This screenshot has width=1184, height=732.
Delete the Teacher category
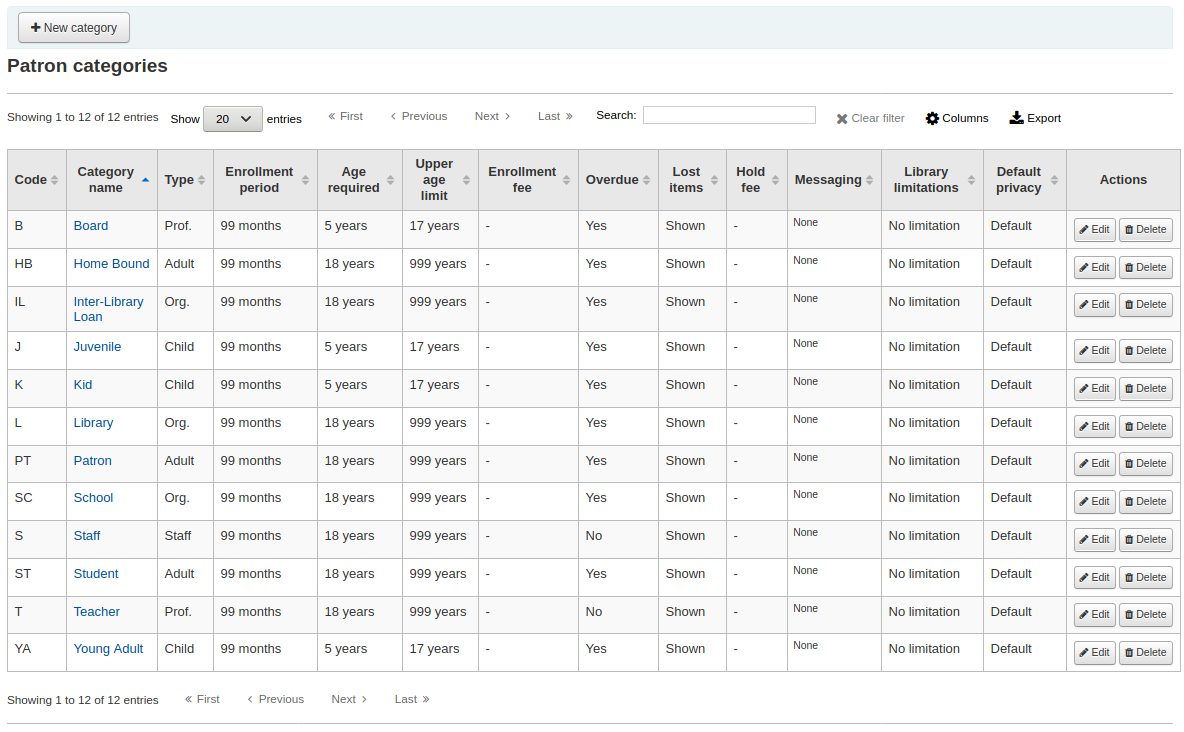click(x=1145, y=614)
